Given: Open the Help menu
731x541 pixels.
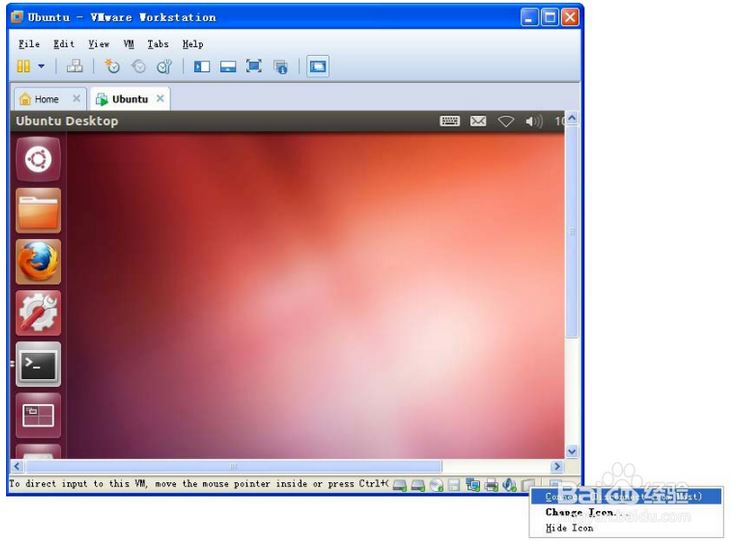Looking at the screenshot, I should [193, 44].
